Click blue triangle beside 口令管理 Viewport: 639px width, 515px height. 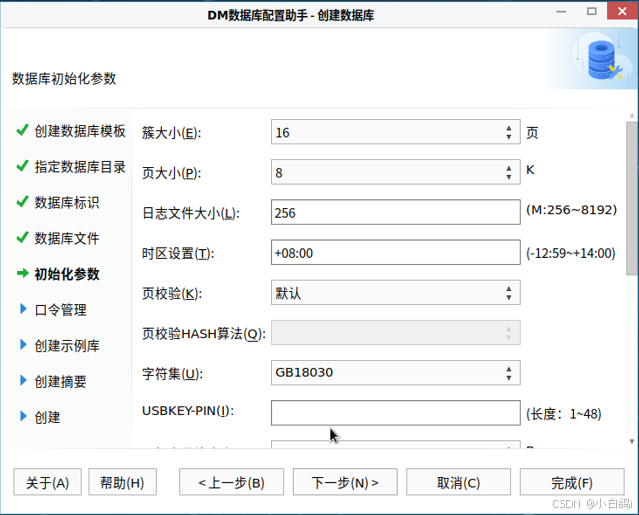(23, 309)
